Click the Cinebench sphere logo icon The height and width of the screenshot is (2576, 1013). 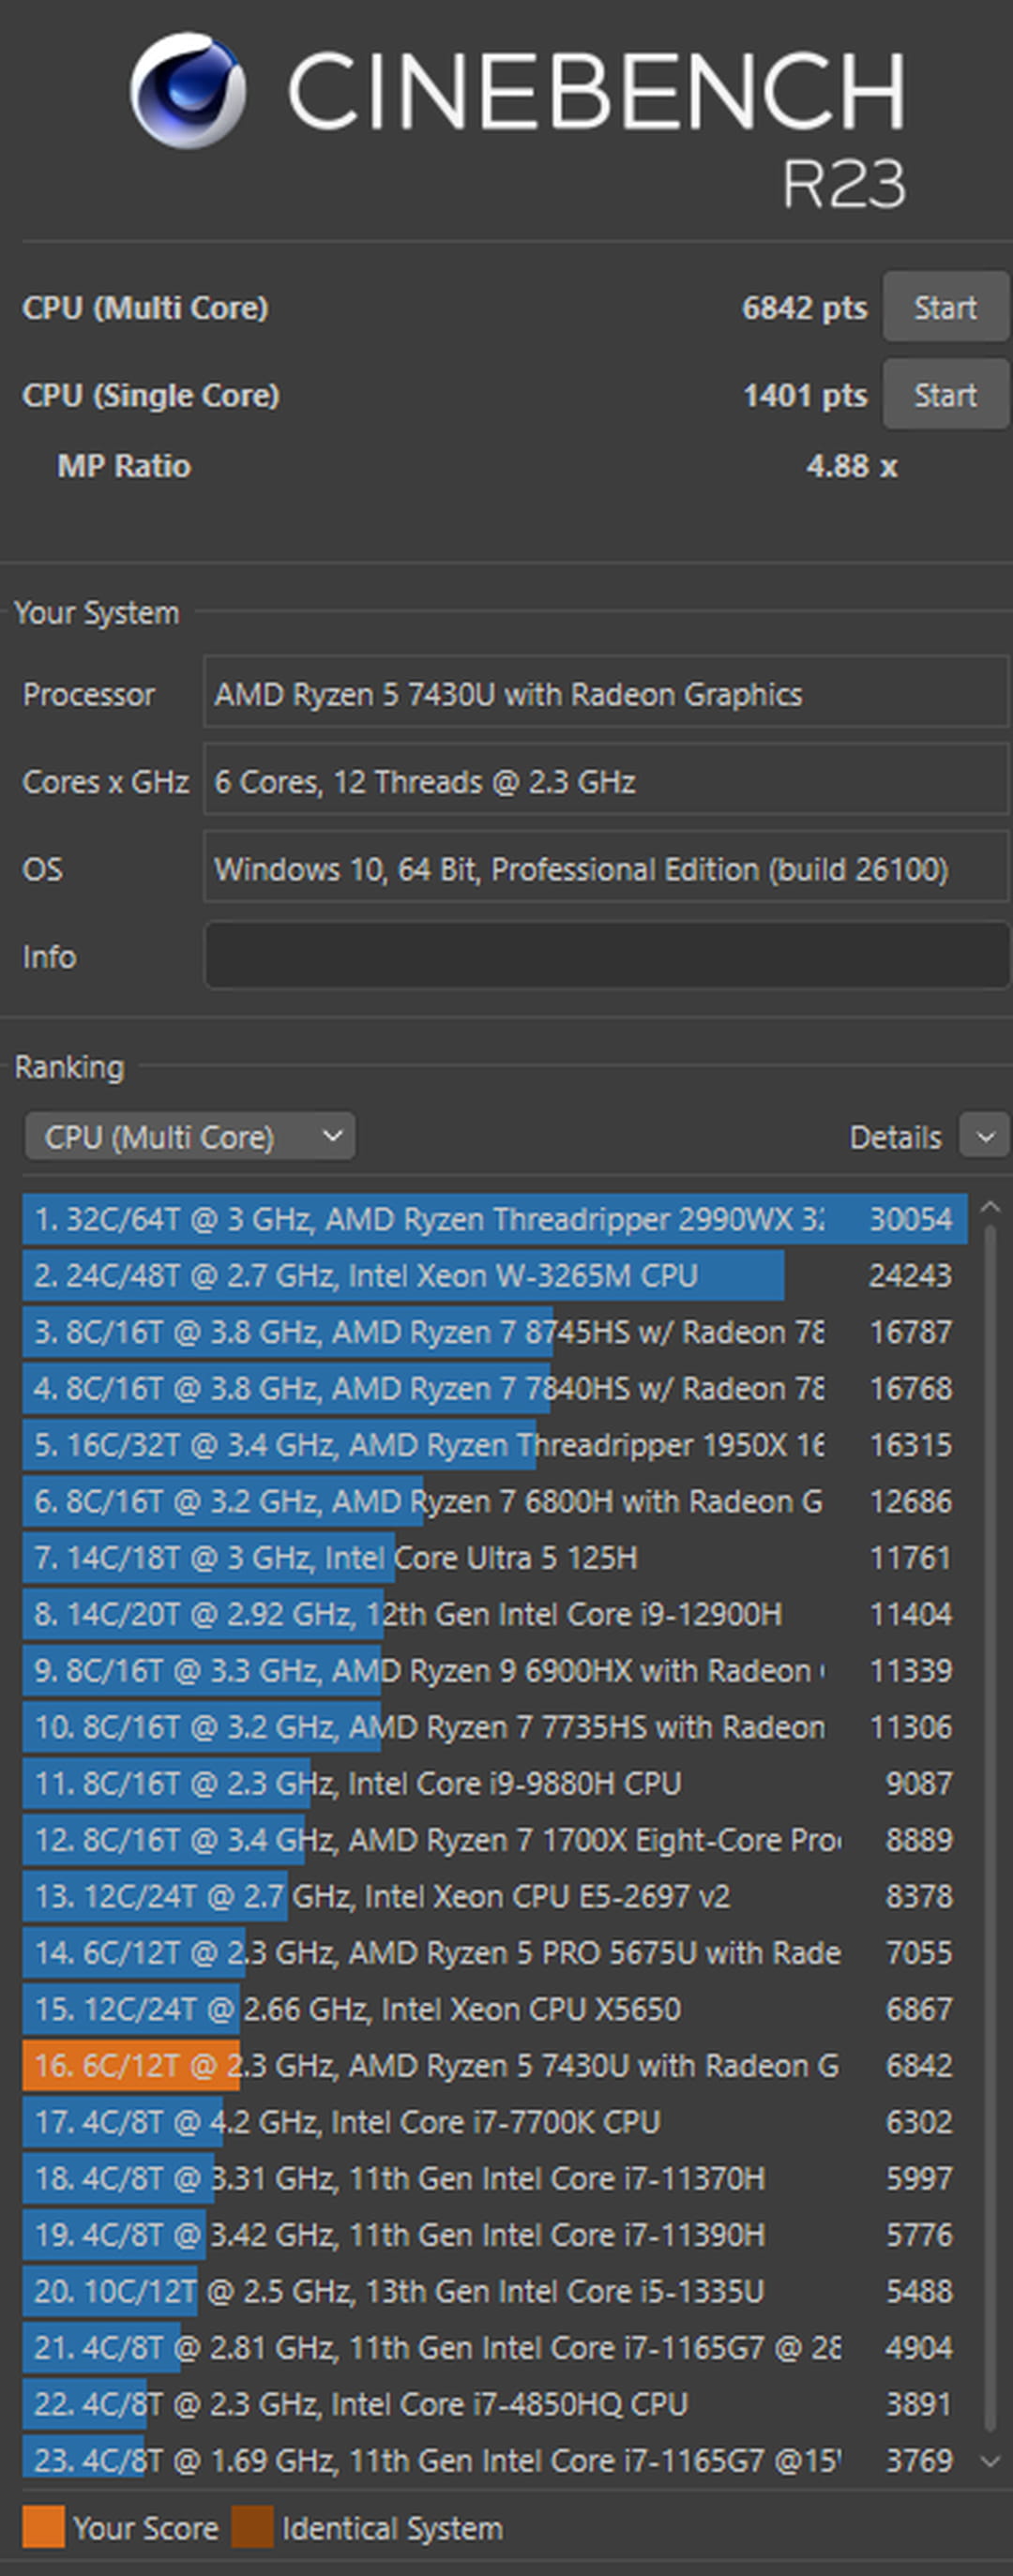pos(188,90)
